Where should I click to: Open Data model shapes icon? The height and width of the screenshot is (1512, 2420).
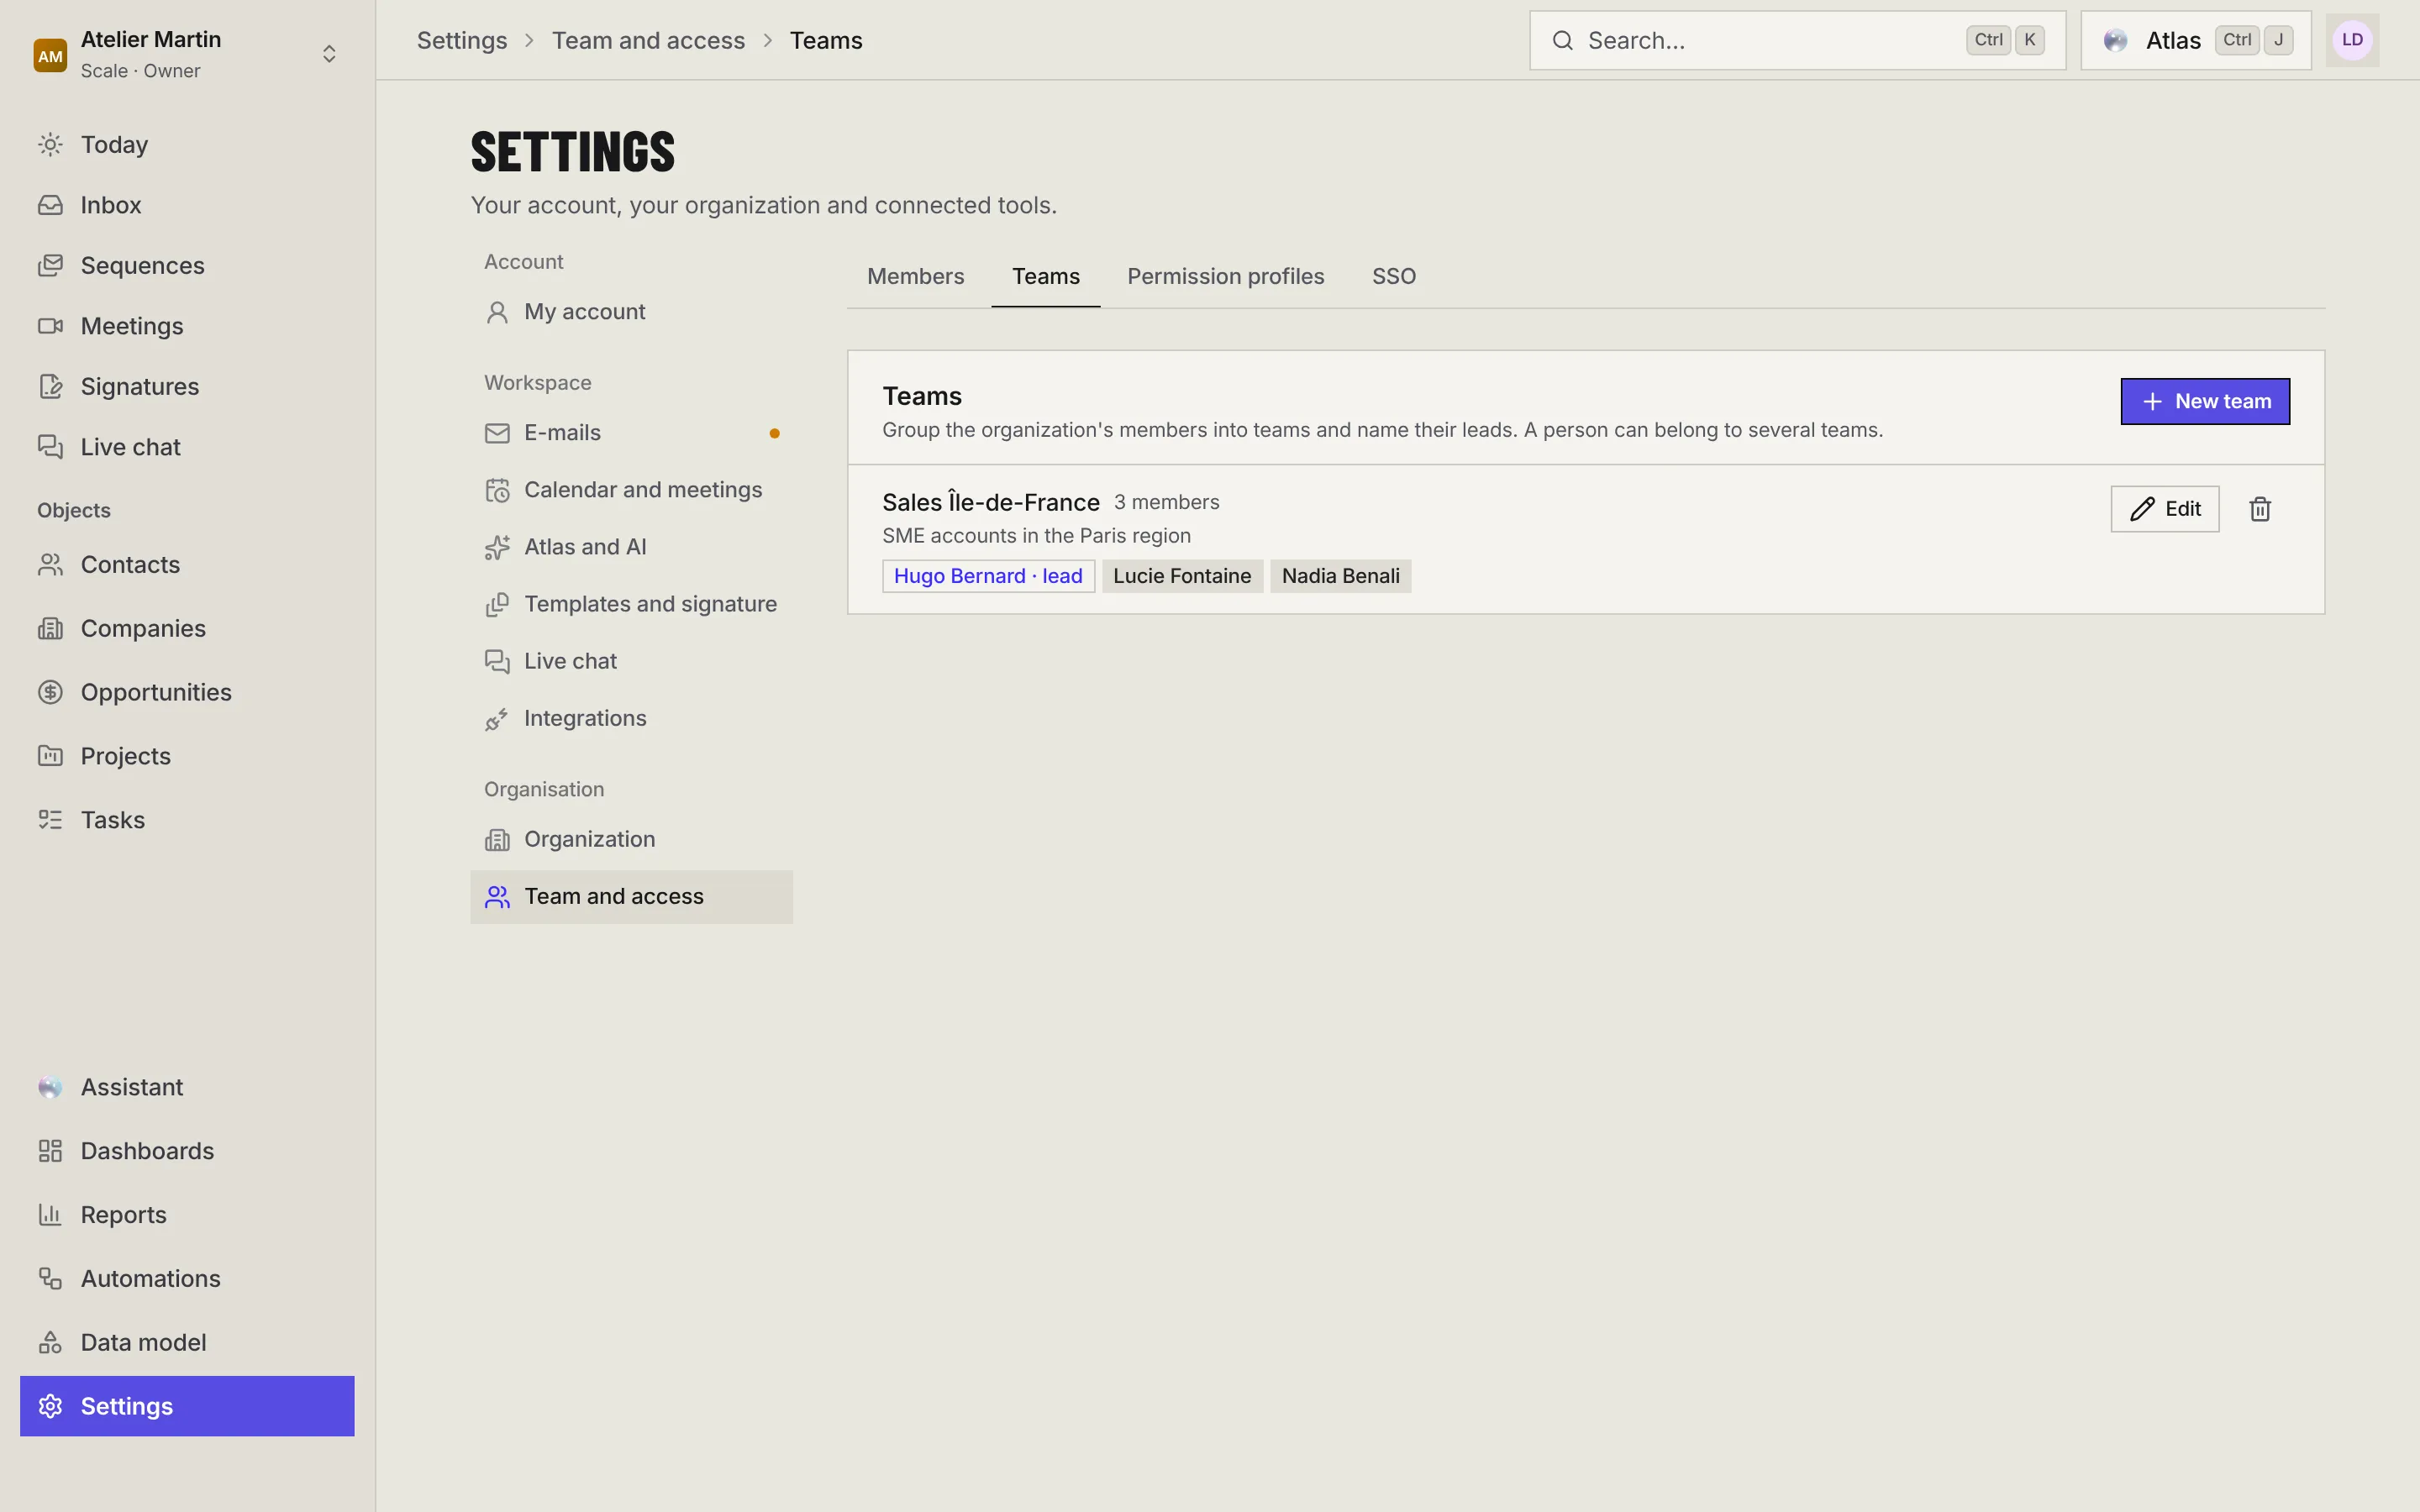point(50,1342)
